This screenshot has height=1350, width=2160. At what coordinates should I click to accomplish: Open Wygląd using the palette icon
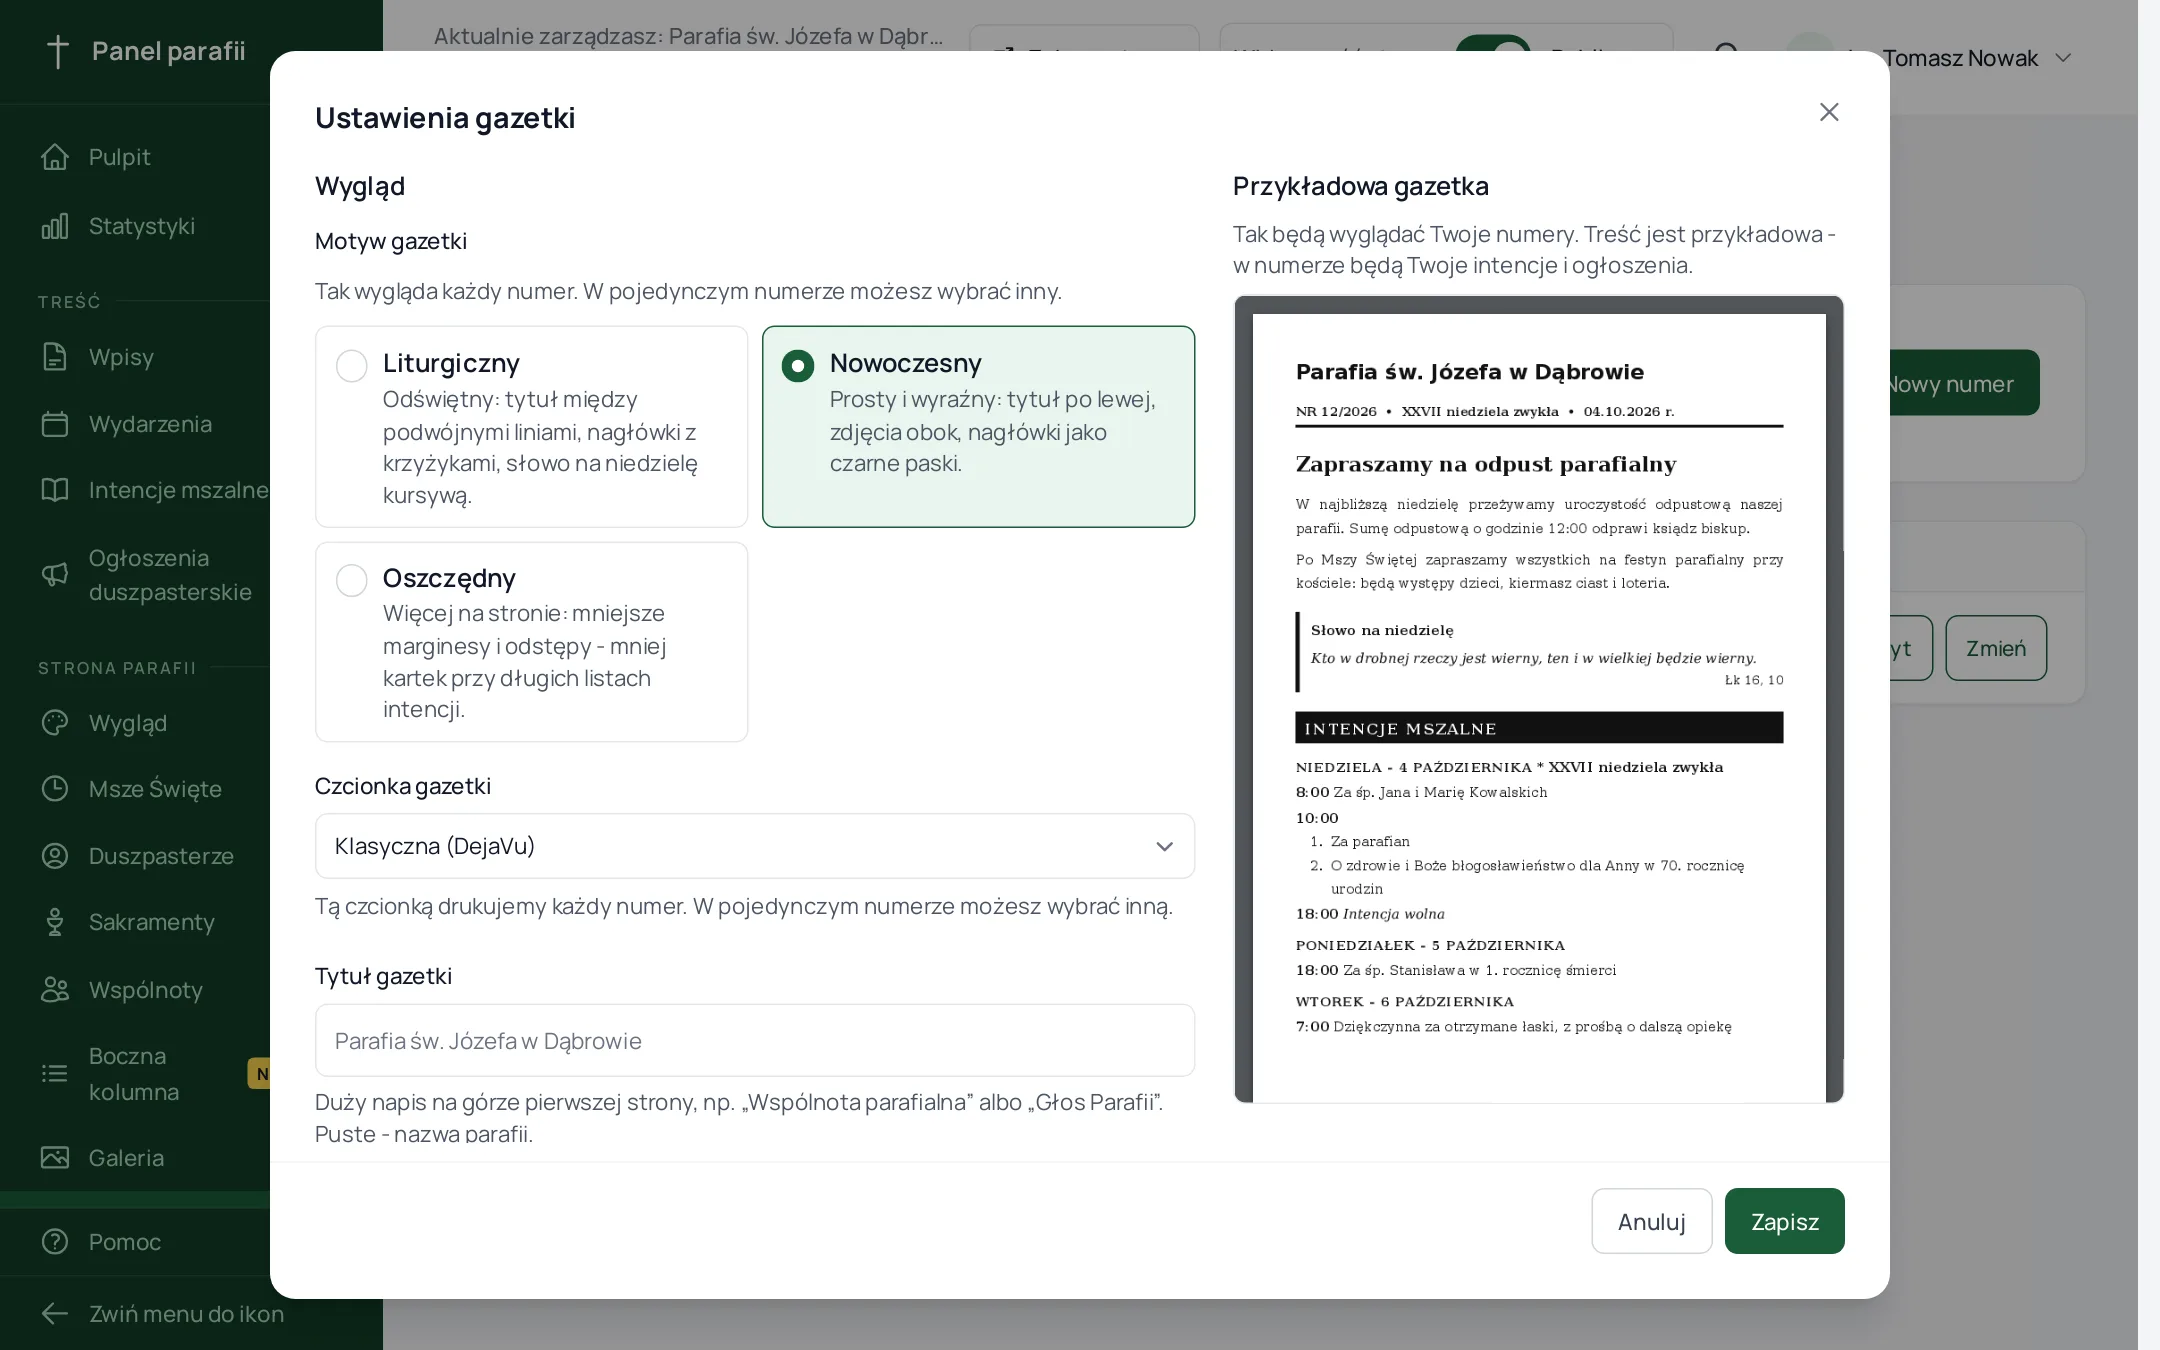coord(55,723)
